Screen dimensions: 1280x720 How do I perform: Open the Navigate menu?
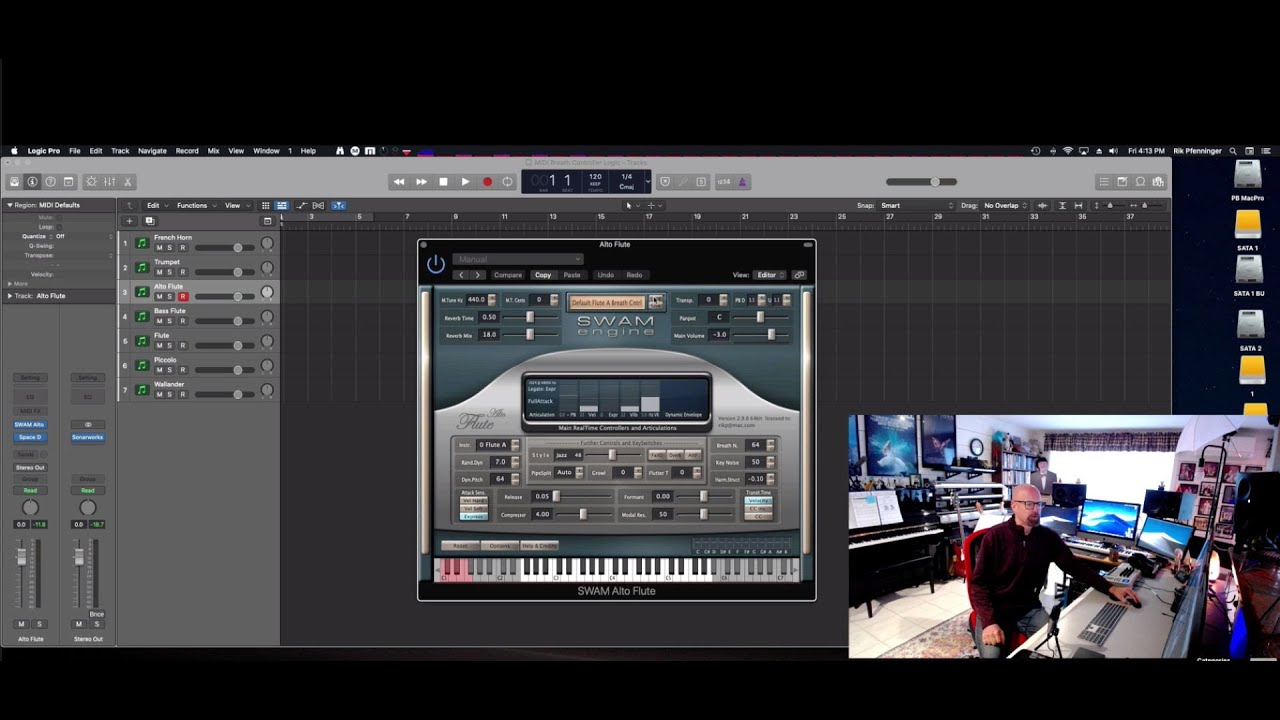tap(152, 151)
